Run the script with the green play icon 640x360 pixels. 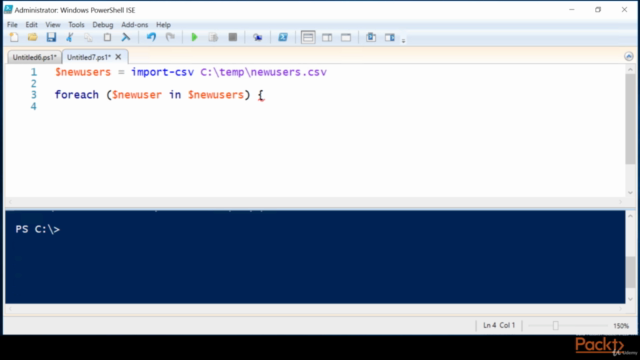point(194,38)
